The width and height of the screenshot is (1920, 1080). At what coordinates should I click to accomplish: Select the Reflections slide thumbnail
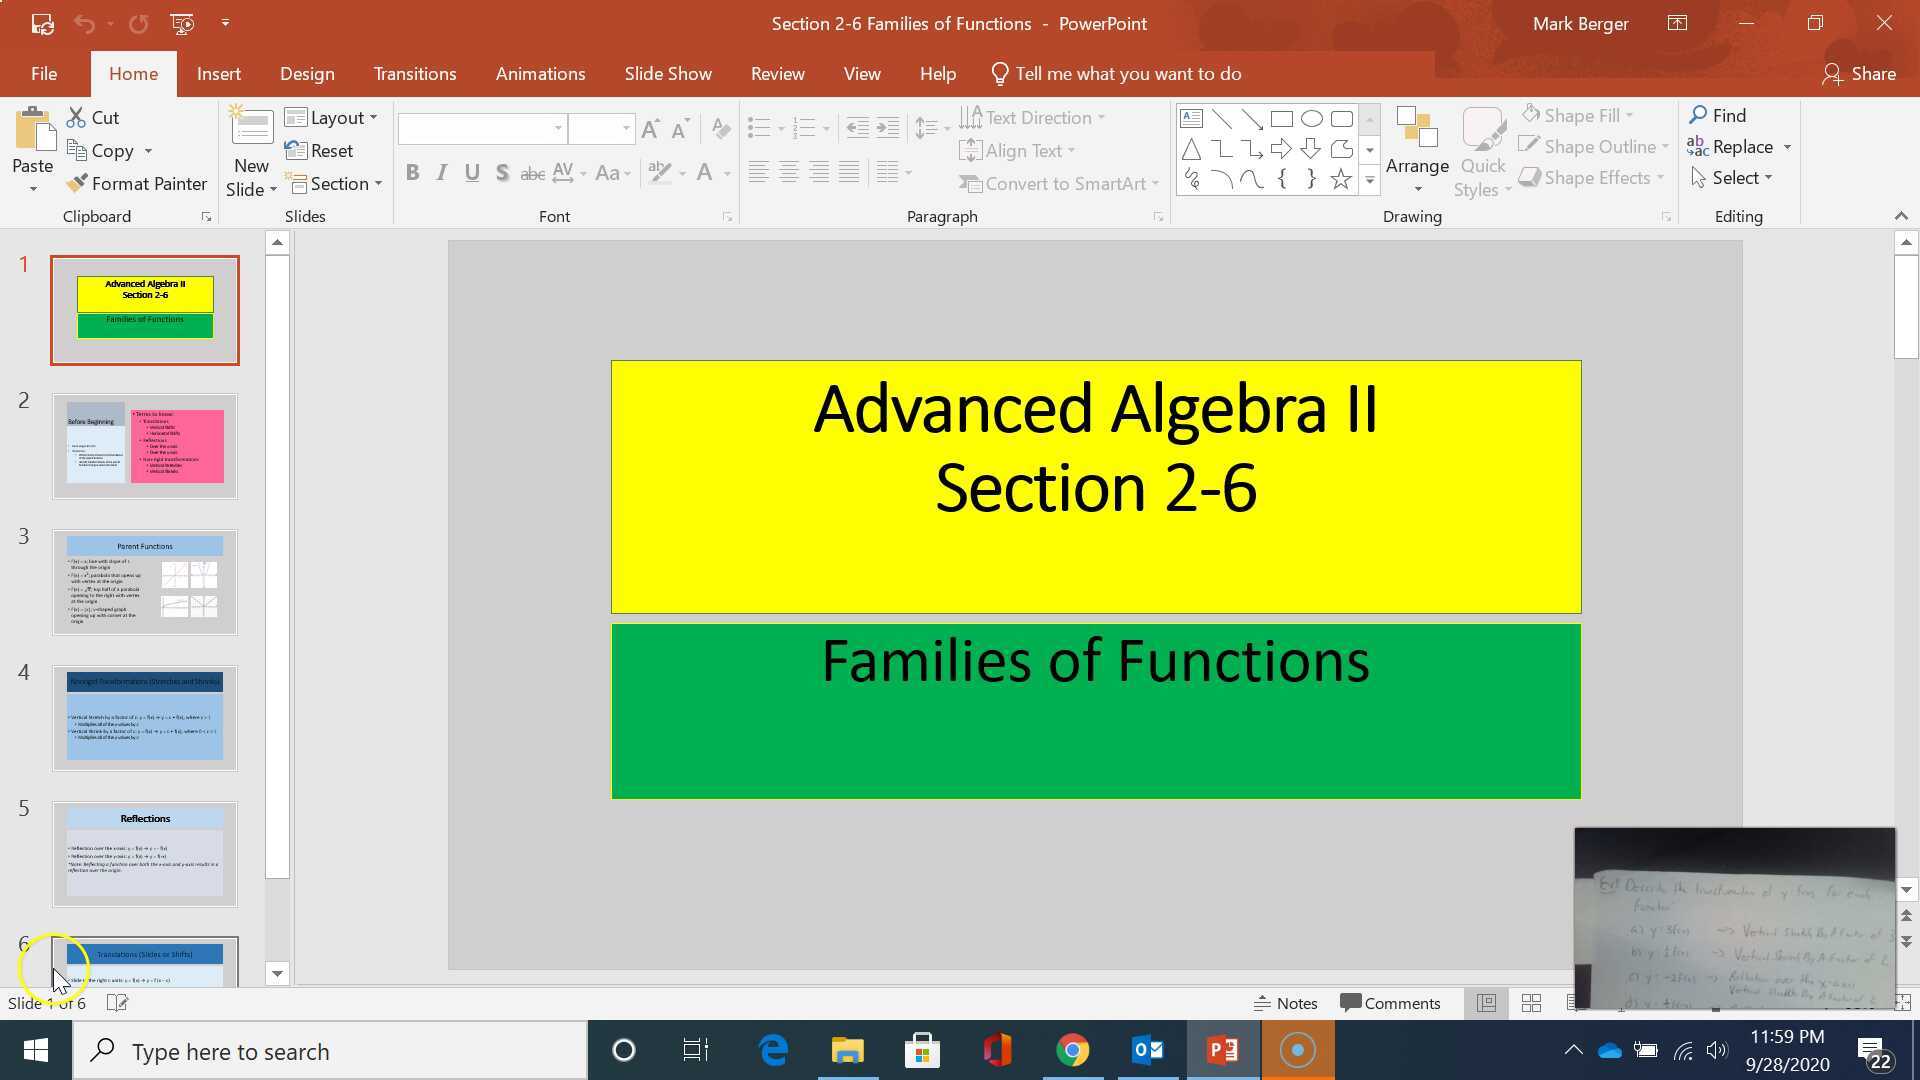point(145,854)
